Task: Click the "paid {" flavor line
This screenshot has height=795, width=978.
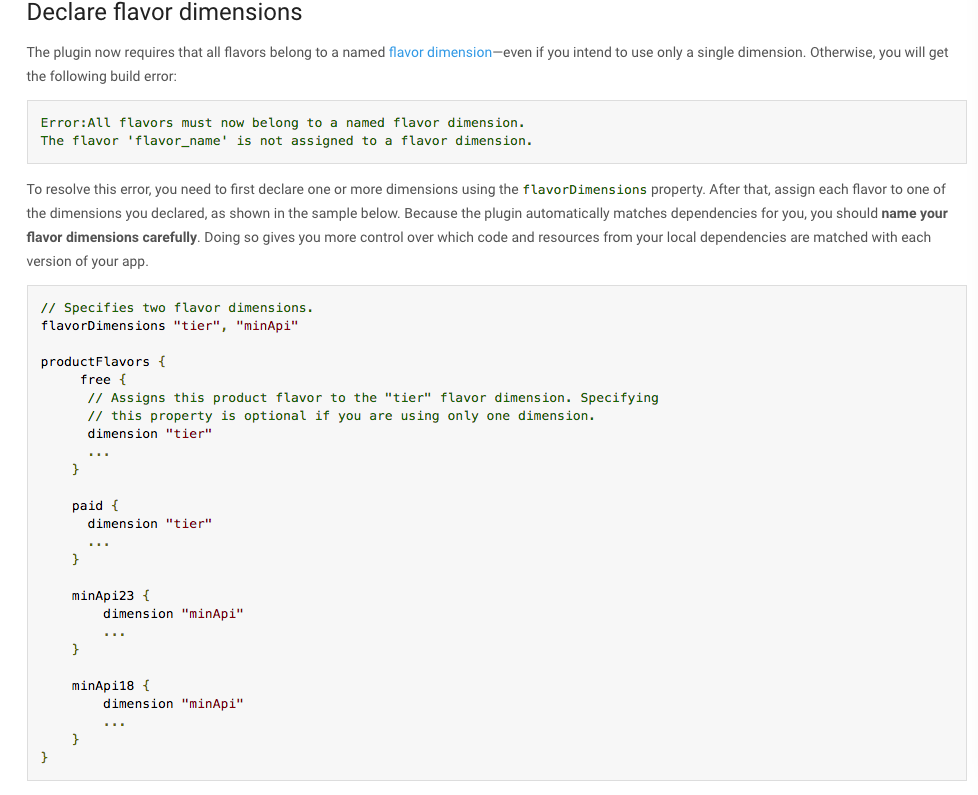Action: (x=95, y=506)
